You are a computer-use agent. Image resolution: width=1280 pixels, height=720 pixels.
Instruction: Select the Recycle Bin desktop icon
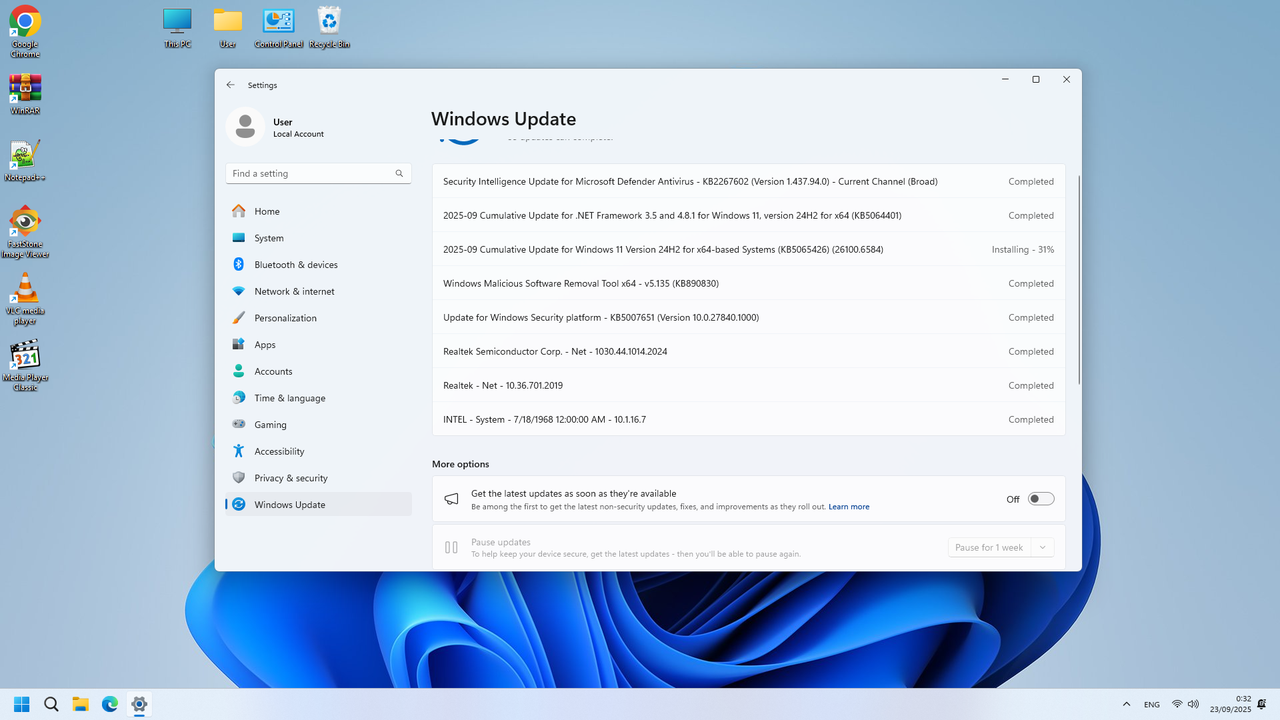pos(329,28)
